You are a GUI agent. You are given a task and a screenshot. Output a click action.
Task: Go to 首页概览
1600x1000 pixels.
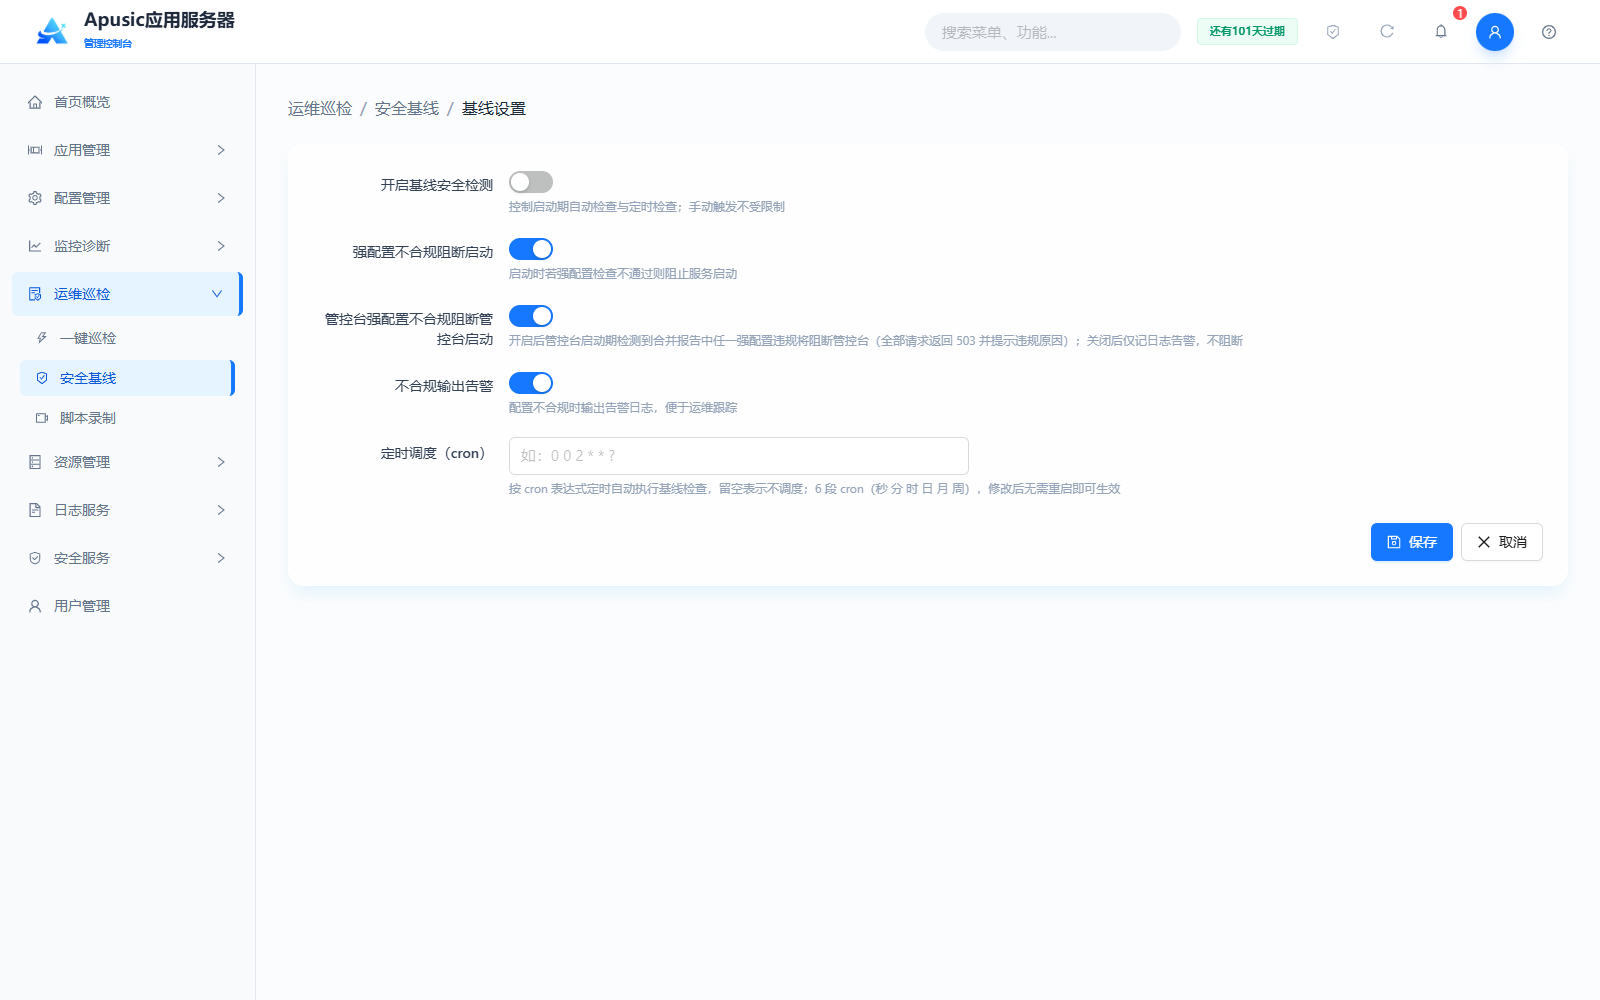pos(127,102)
